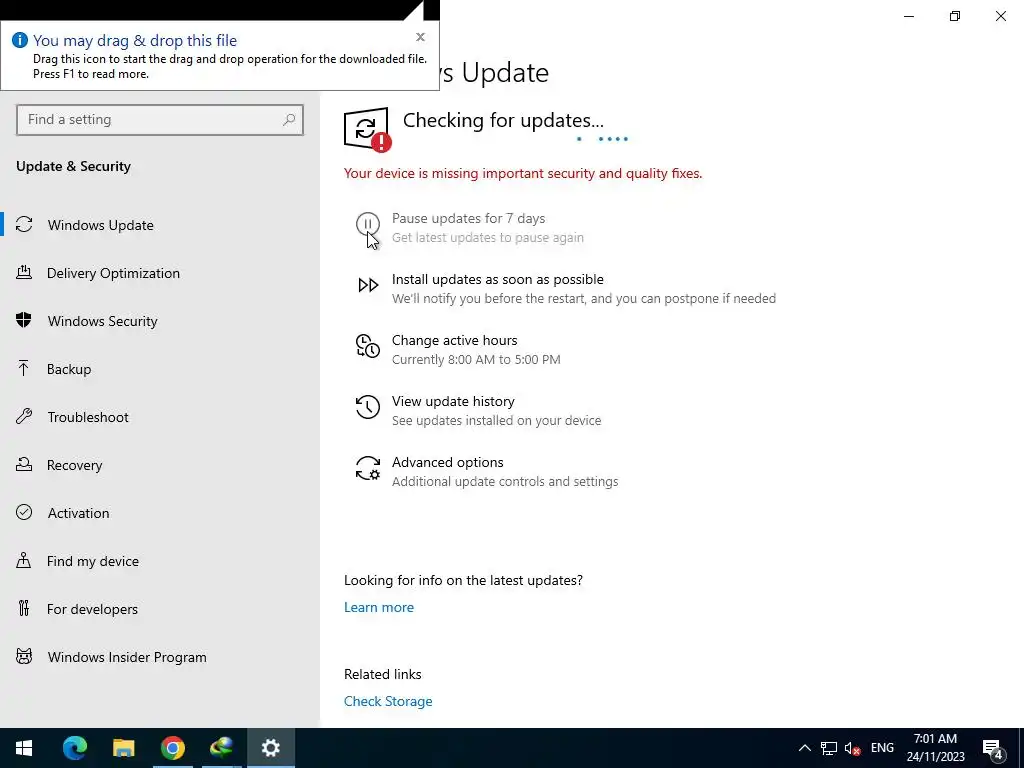Launch Google Chrome from taskbar
The width and height of the screenshot is (1024, 768).
click(172, 748)
